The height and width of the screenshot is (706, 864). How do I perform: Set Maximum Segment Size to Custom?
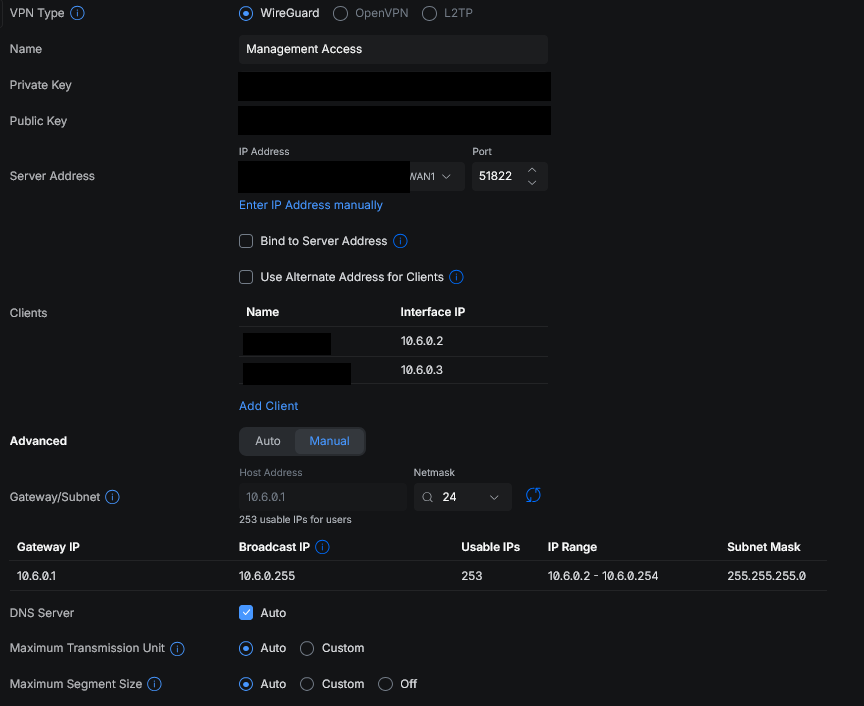(307, 684)
